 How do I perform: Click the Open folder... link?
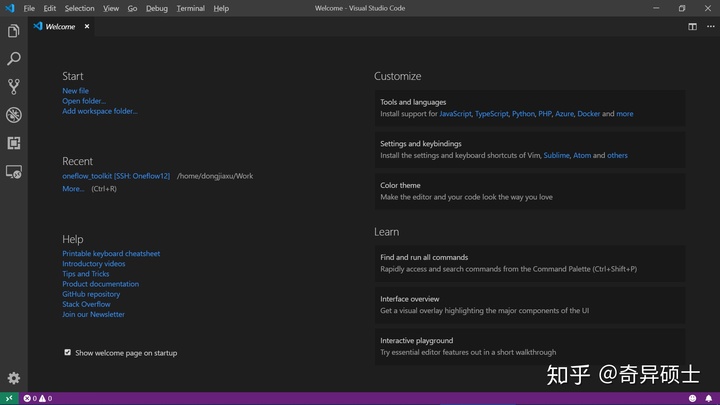(84, 101)
